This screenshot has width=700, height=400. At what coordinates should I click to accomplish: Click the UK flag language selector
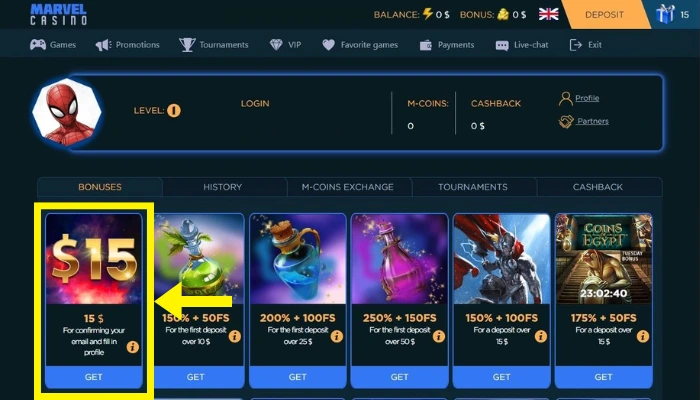pyautogui.click(x=548, y=14)
